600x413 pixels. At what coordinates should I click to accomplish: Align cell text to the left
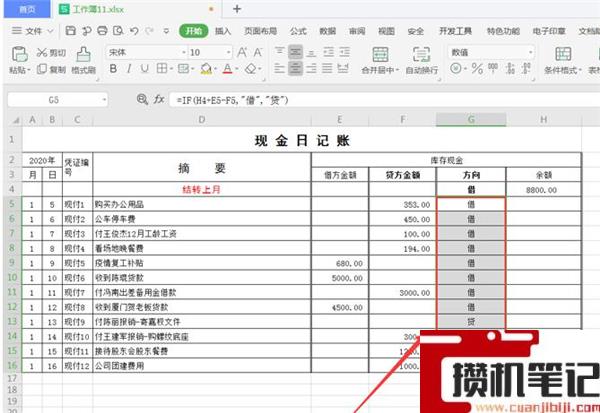[x=280, y=69]
